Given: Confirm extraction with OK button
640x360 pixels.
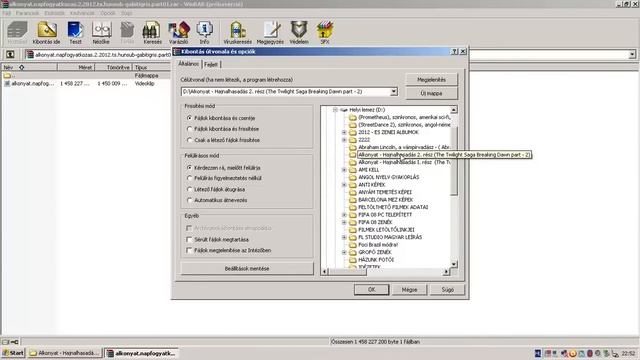Looking at the screenshot, I should coord(371,289).
